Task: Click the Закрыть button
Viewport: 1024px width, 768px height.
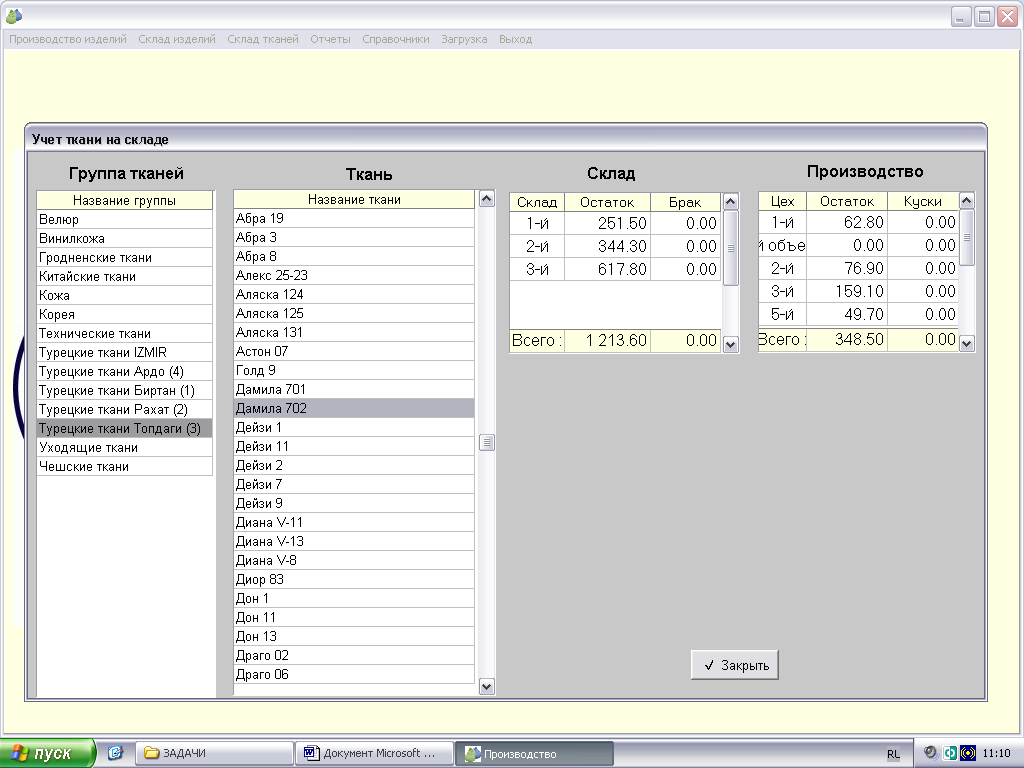Action: [x=735, y=665]
